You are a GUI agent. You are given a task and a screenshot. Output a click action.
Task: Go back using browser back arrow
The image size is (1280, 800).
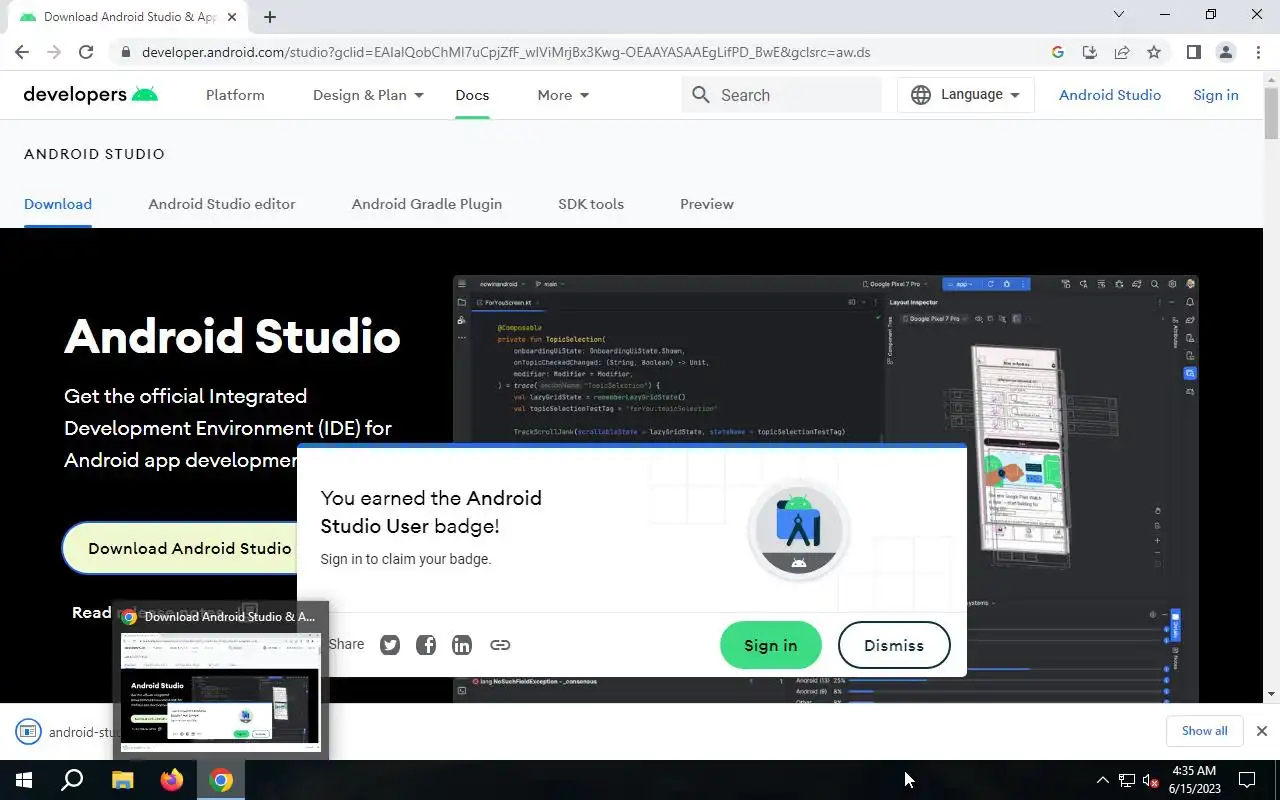pyautogui.click(x=22, y=52)
